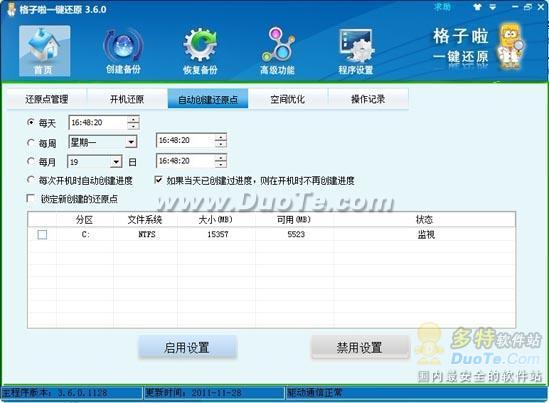Switch to the 空间优化 tab

coord(287,99)
